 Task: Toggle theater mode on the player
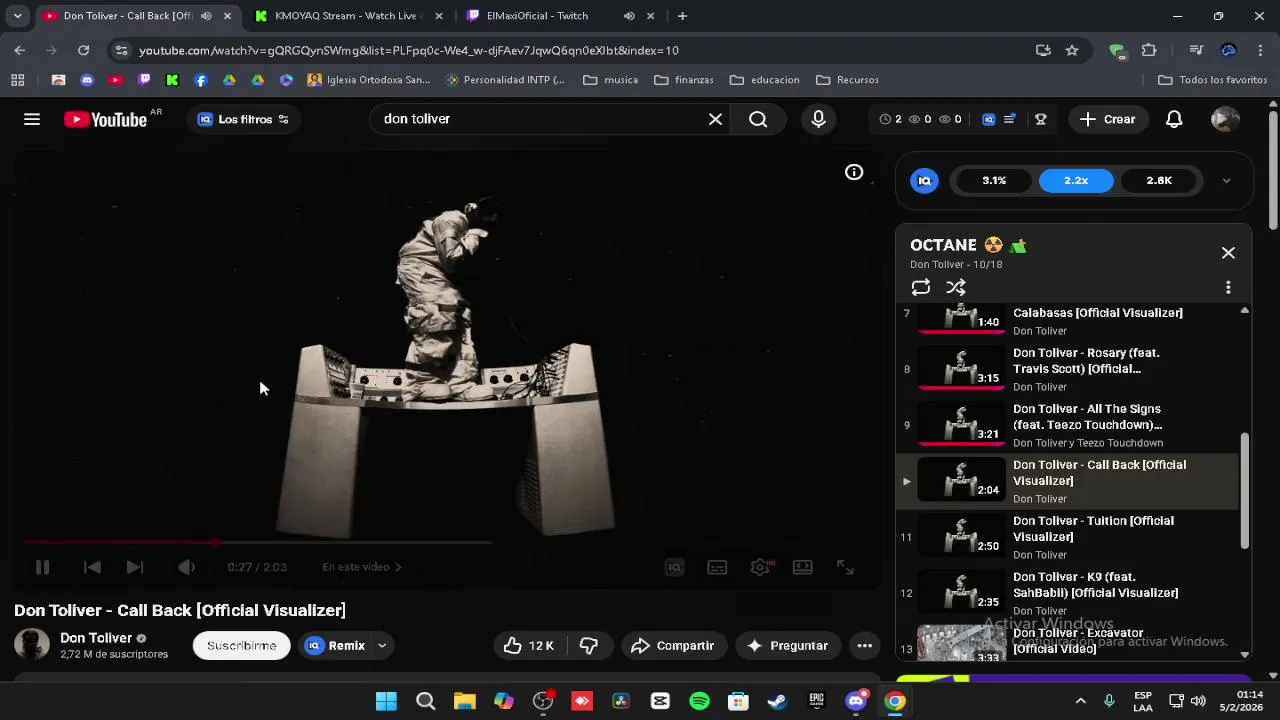point(803,567)
